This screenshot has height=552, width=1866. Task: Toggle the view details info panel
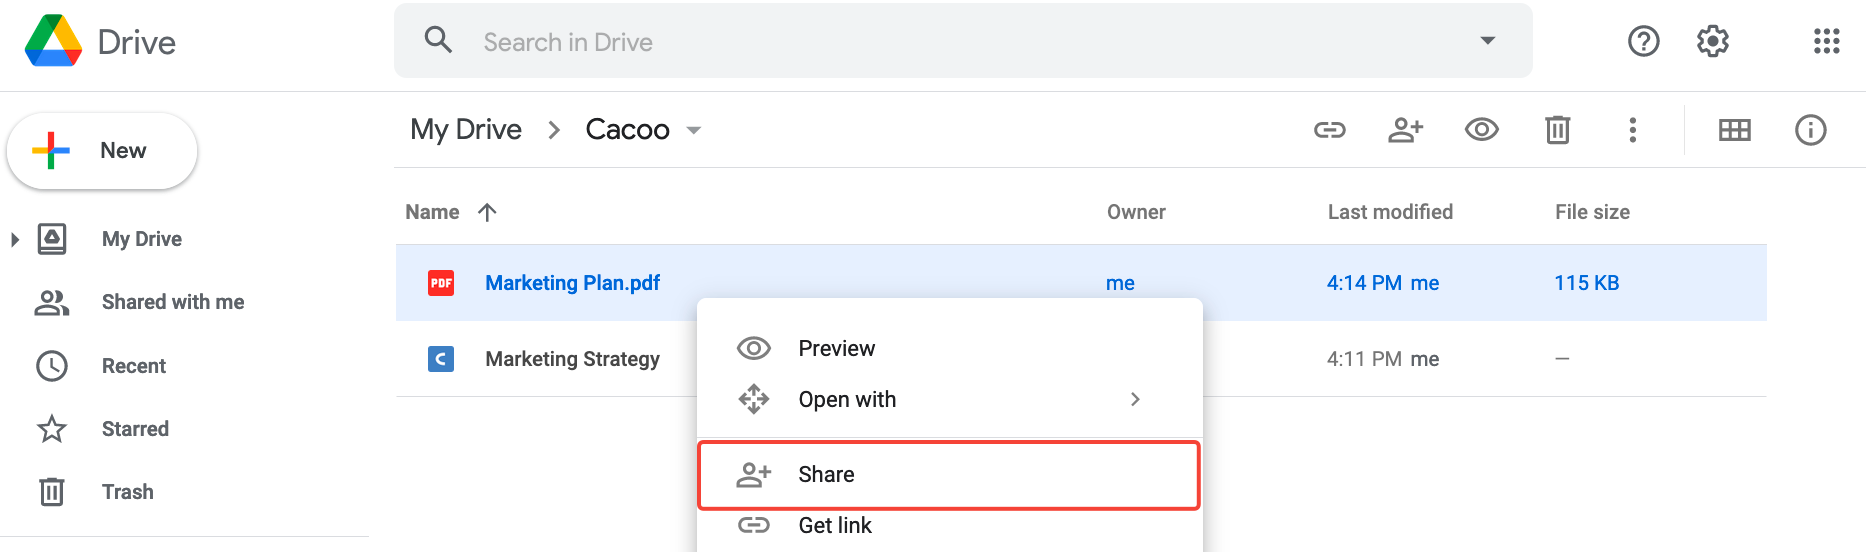click(1810, 130)
